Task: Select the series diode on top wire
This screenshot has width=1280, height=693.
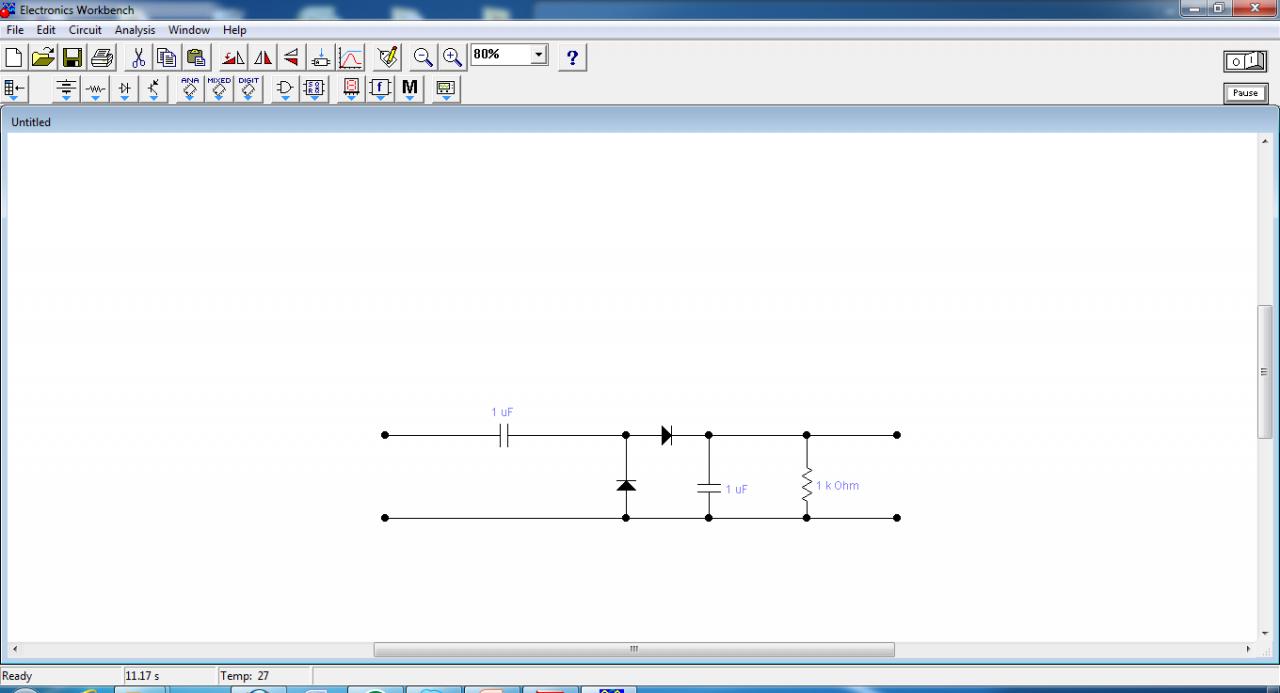Action: coord(667,435)
